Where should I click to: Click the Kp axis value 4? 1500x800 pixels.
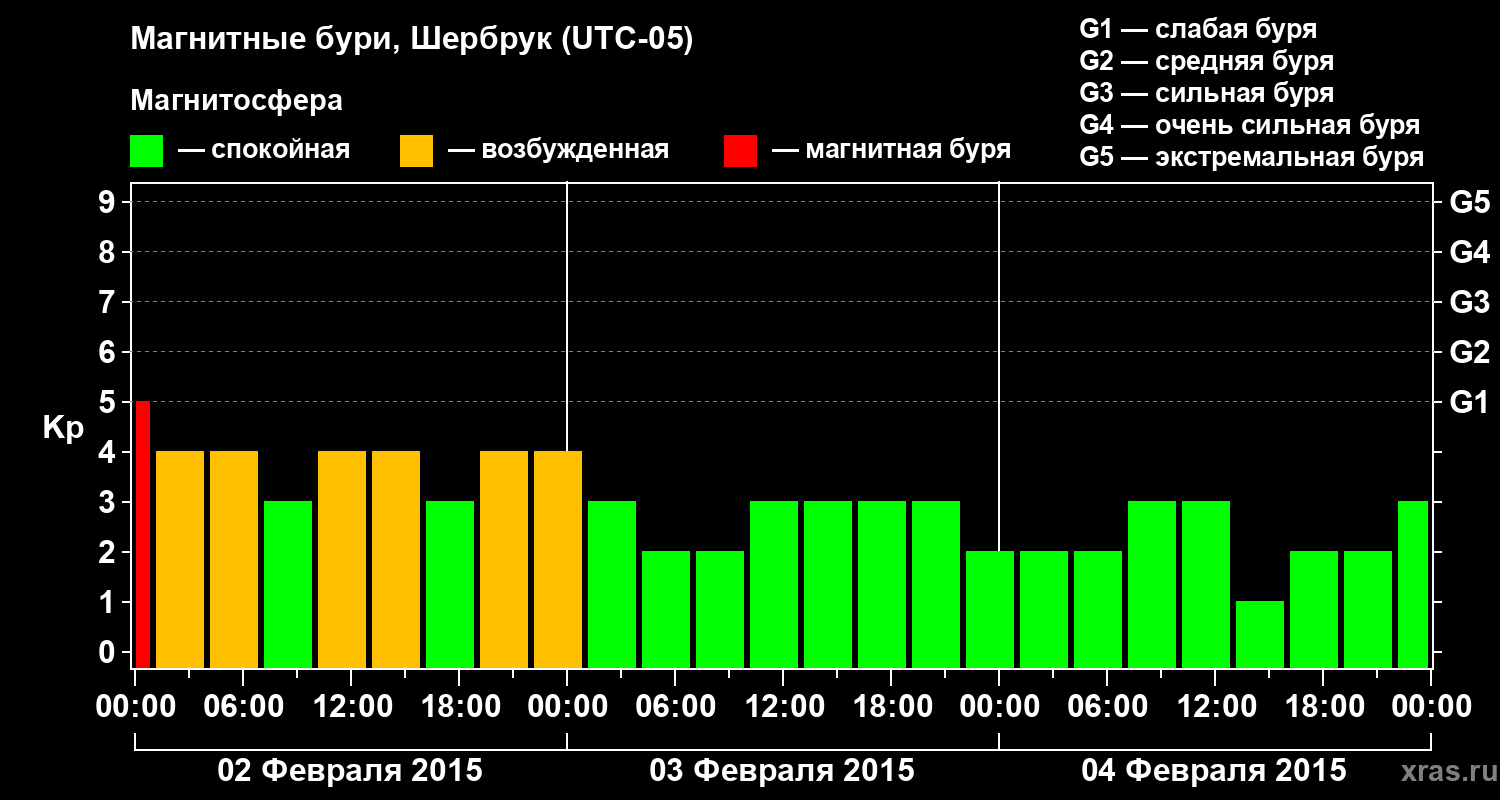108,452
